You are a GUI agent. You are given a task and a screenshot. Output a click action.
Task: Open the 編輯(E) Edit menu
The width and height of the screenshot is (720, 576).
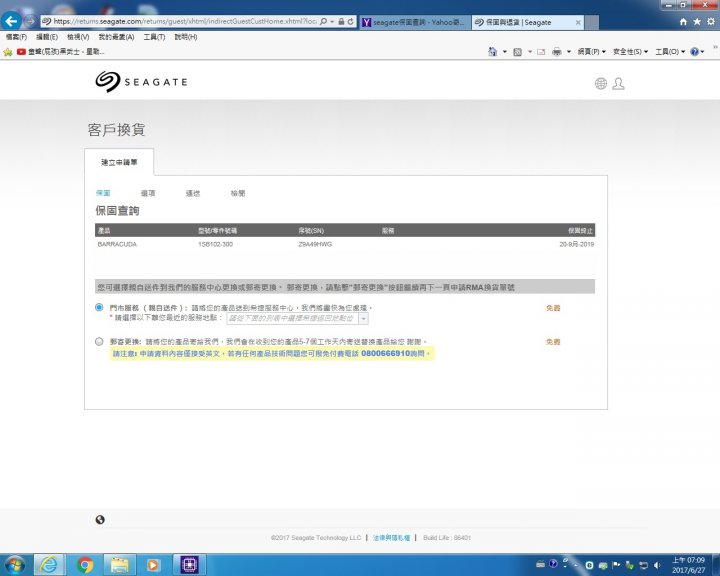pyautogui.click(x=47, y=37)
